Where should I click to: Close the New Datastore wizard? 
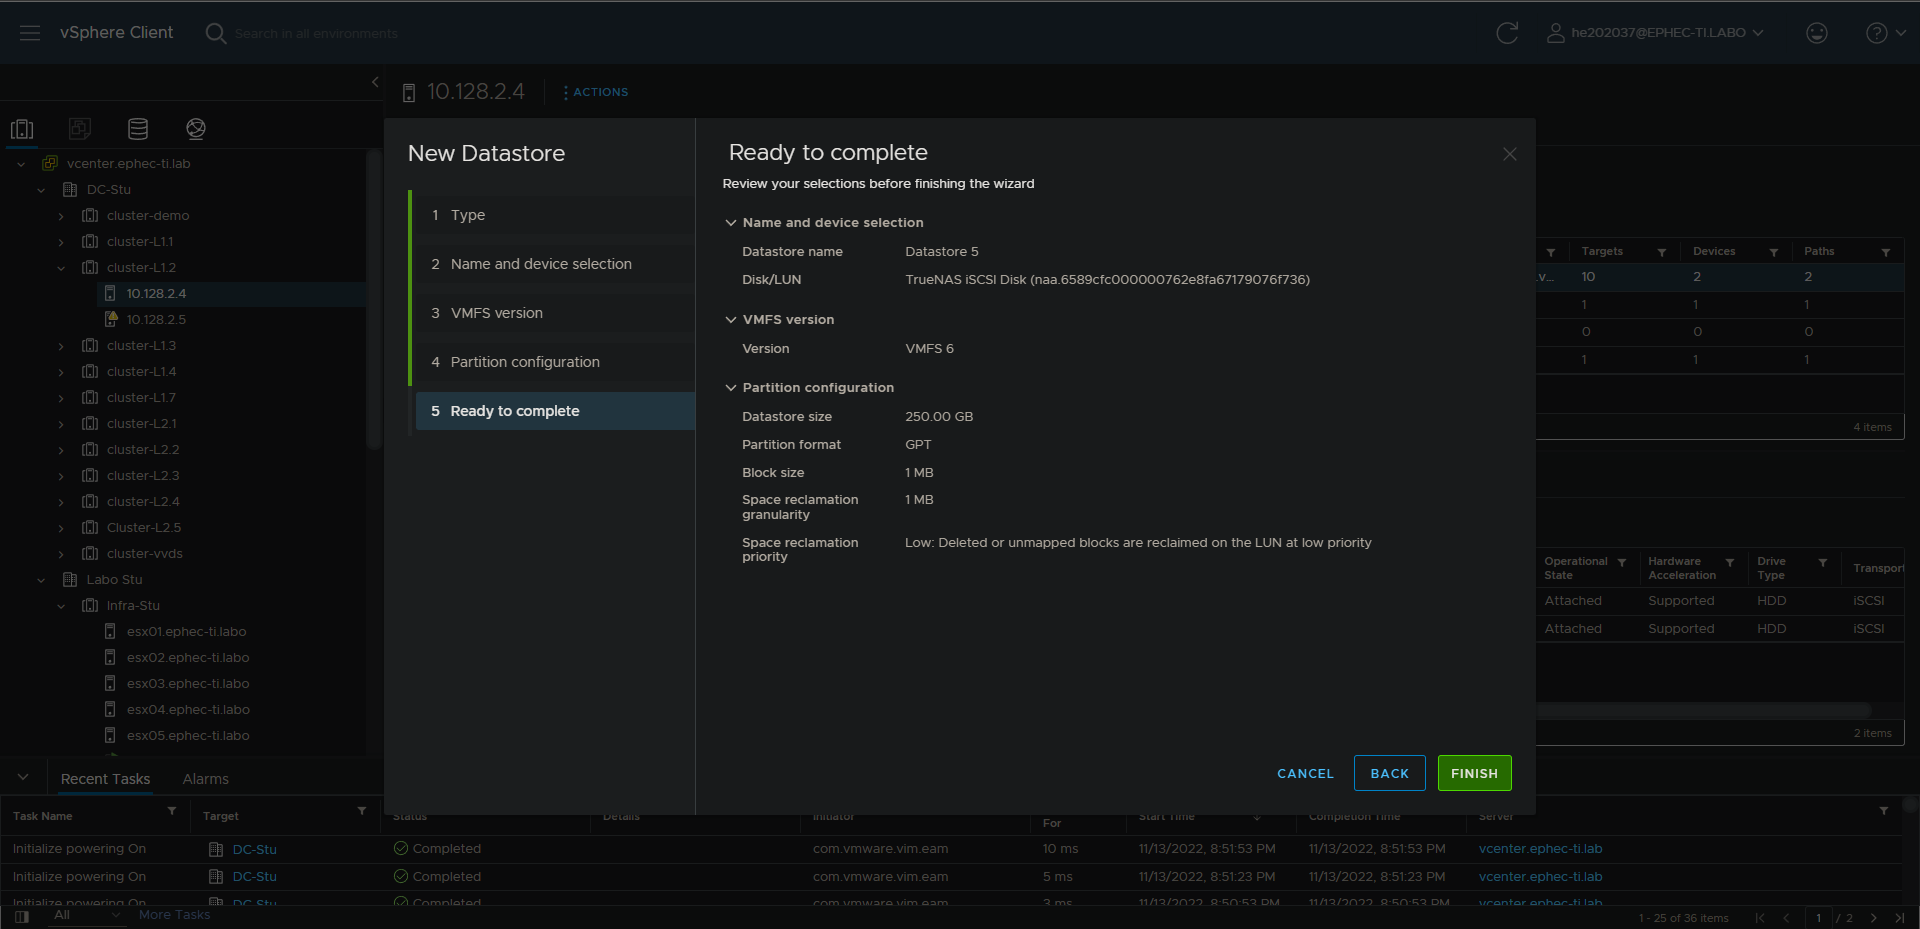tap(1509, 154)
